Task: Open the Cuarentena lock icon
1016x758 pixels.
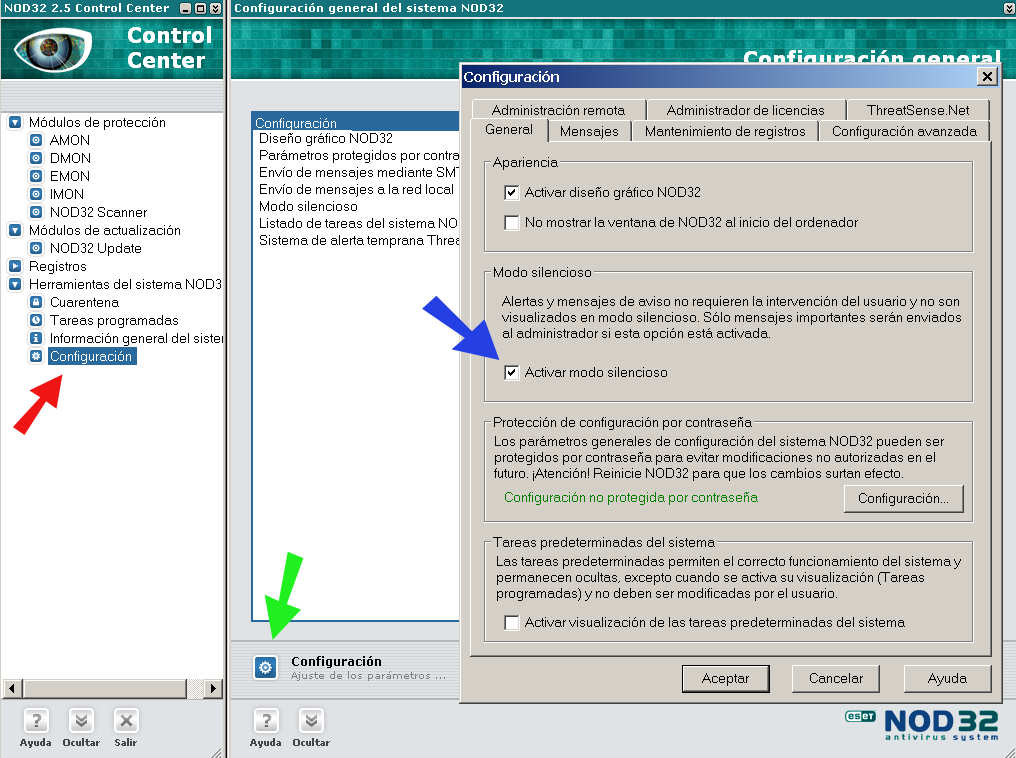Action: [x=36, y=303]
